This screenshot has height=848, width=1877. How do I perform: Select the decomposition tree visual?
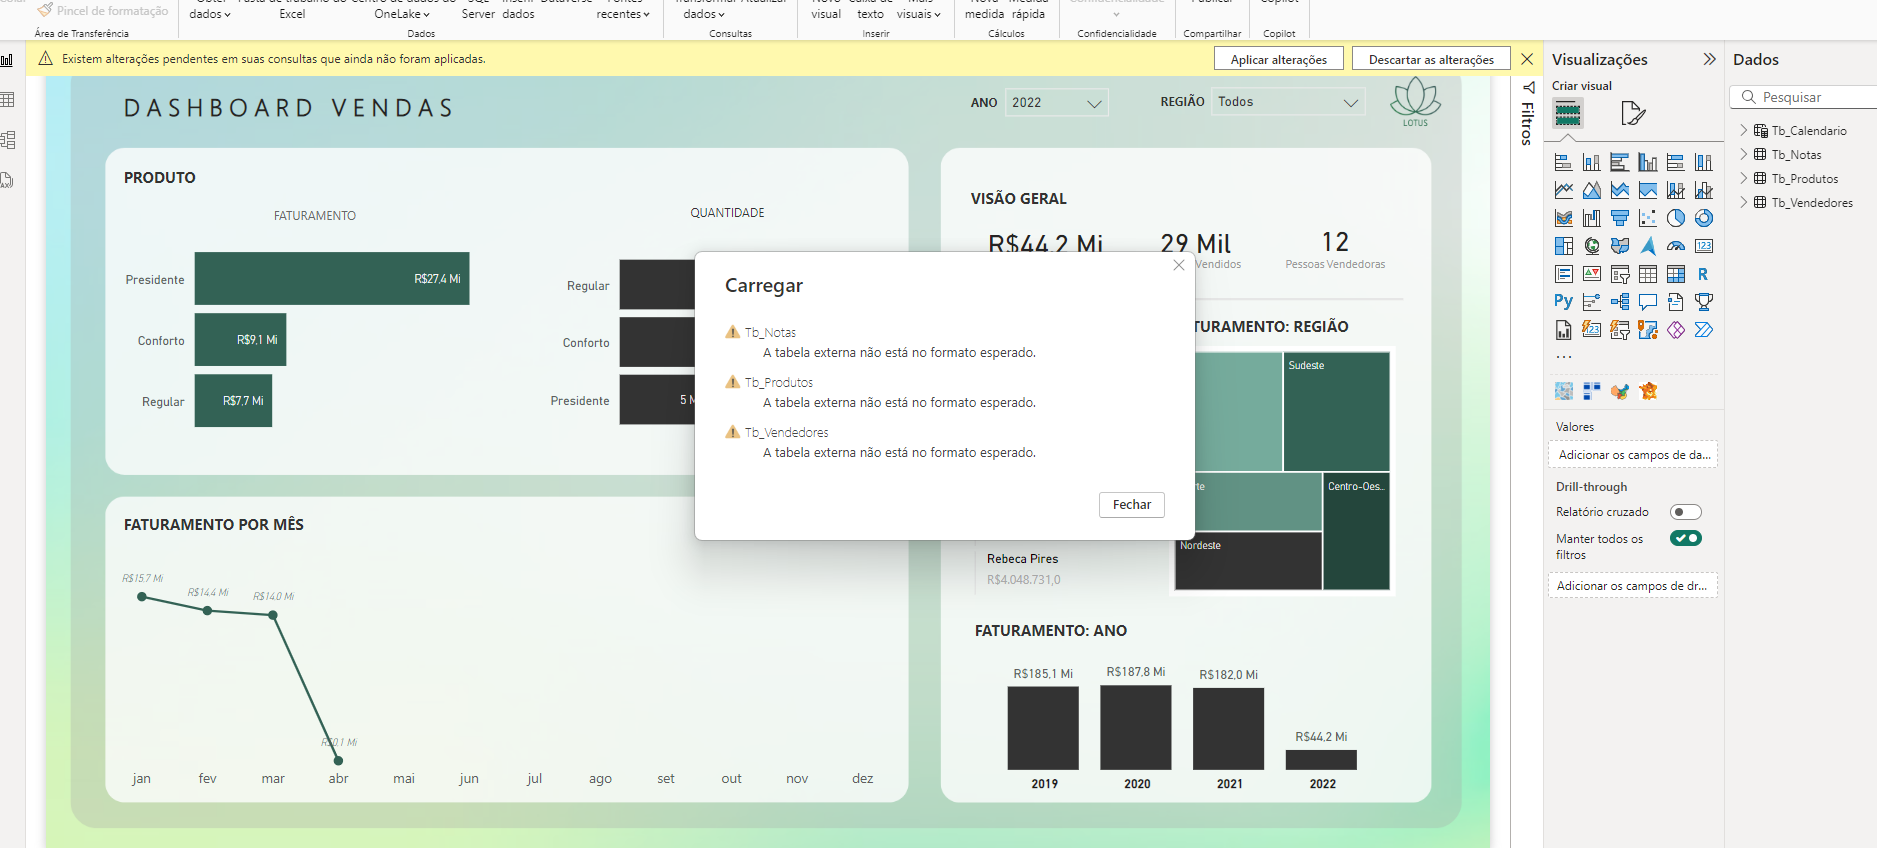tap(1620, 302)
